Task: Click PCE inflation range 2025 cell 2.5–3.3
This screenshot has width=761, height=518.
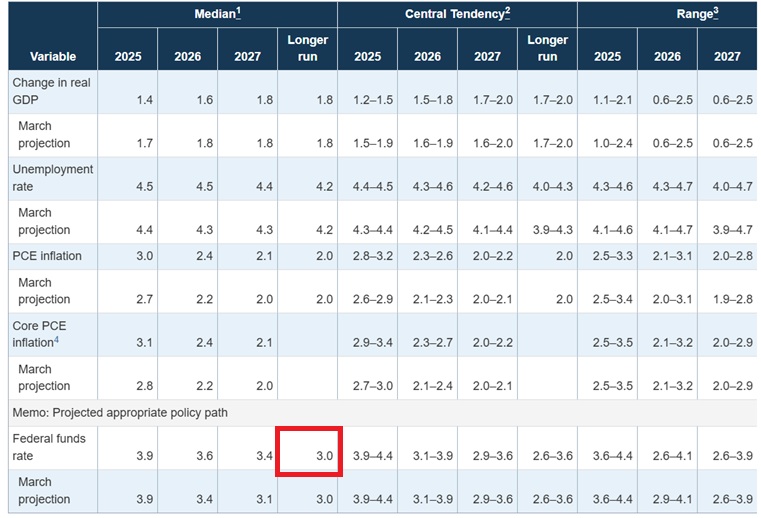Action: tap(612, 256)
